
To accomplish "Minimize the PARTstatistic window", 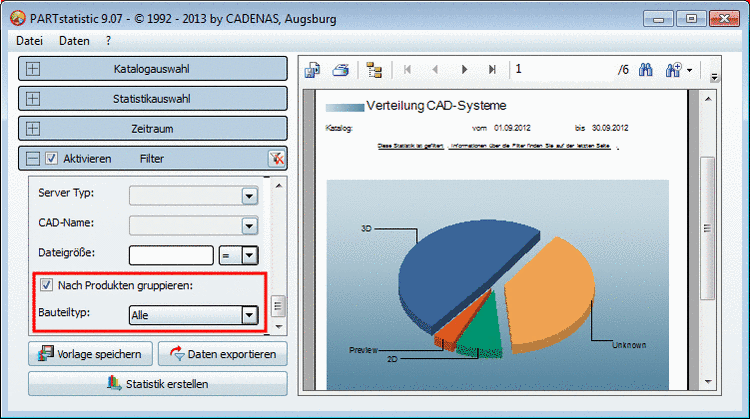I will (x=658, y=19).
